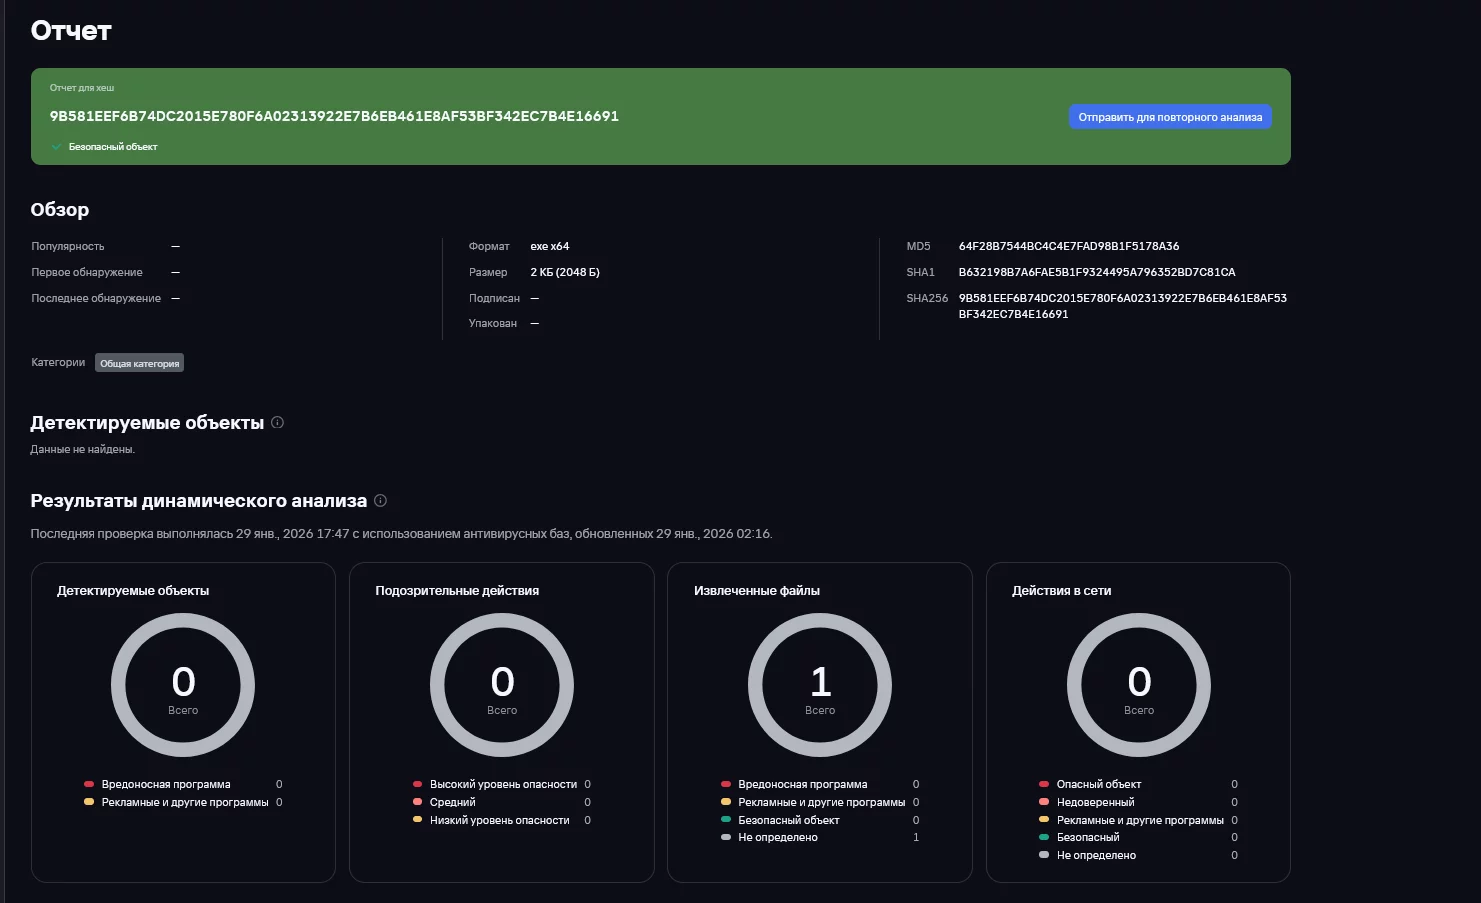The height and width of the screenshot is (903, 1481).
Task: Select Опасный объект legend entry
Action: tap(1098, 785)
